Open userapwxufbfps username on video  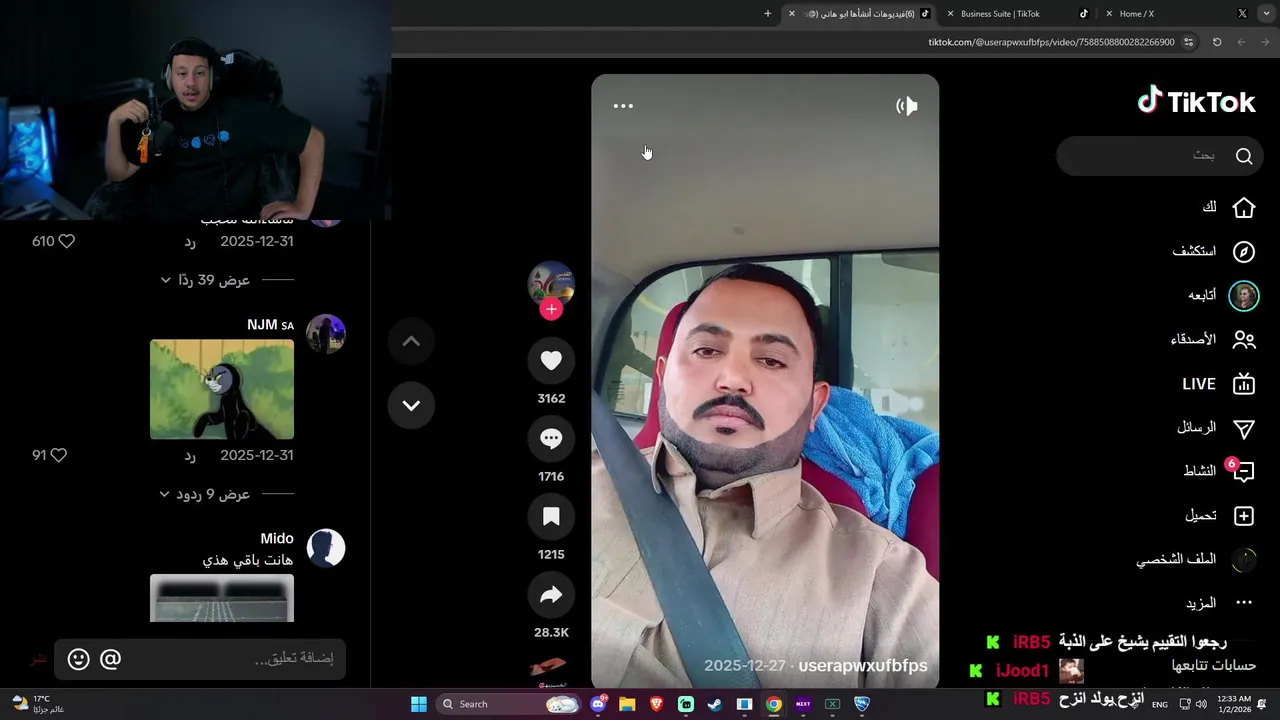pyautogui.click(x=863, y=666)
